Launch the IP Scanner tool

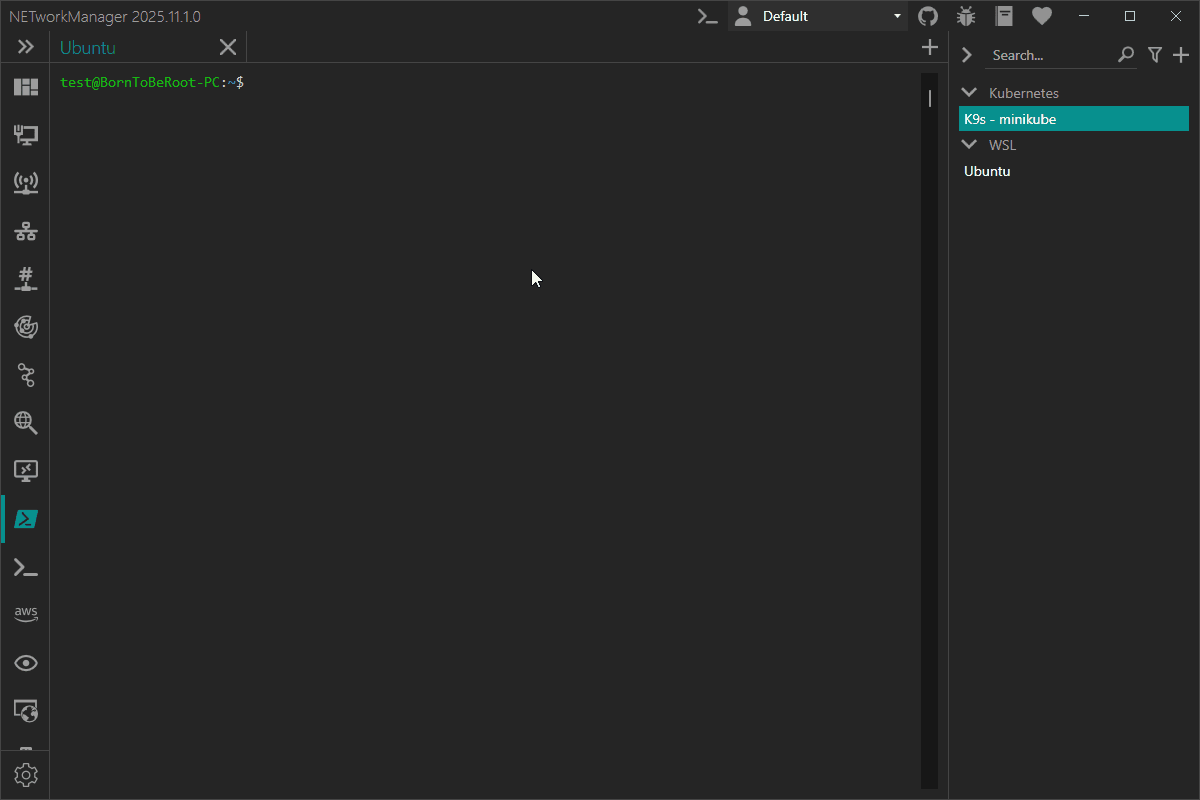[25, 231]
